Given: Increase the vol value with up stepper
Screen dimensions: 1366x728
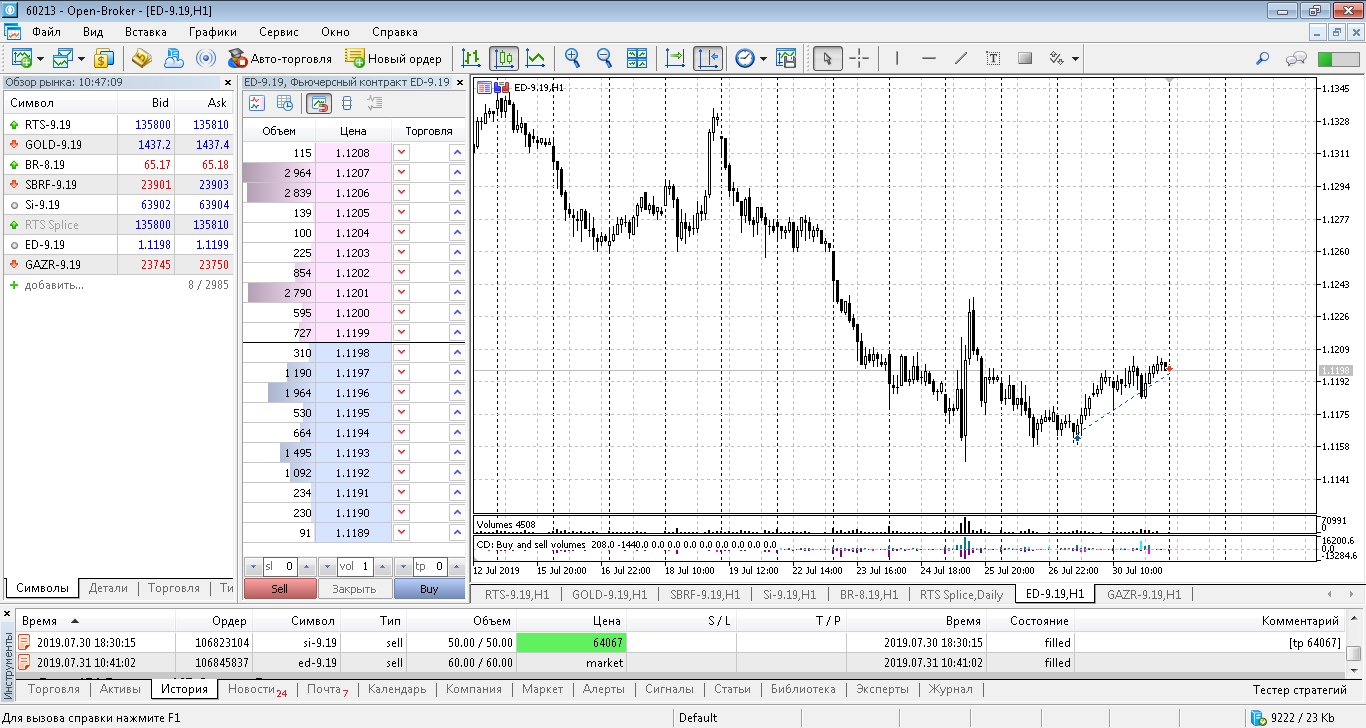Looking at the screenshot, I should (x=382, y=567).
